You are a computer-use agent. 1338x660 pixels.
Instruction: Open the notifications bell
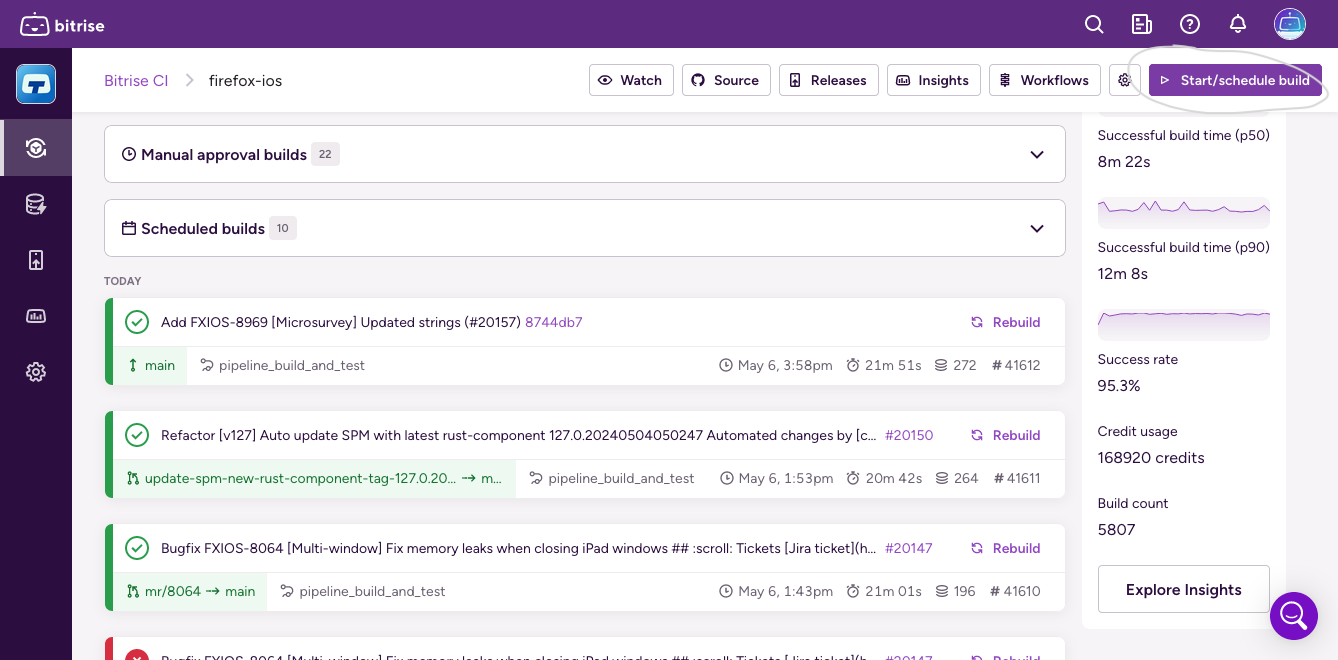point(1238,24)
